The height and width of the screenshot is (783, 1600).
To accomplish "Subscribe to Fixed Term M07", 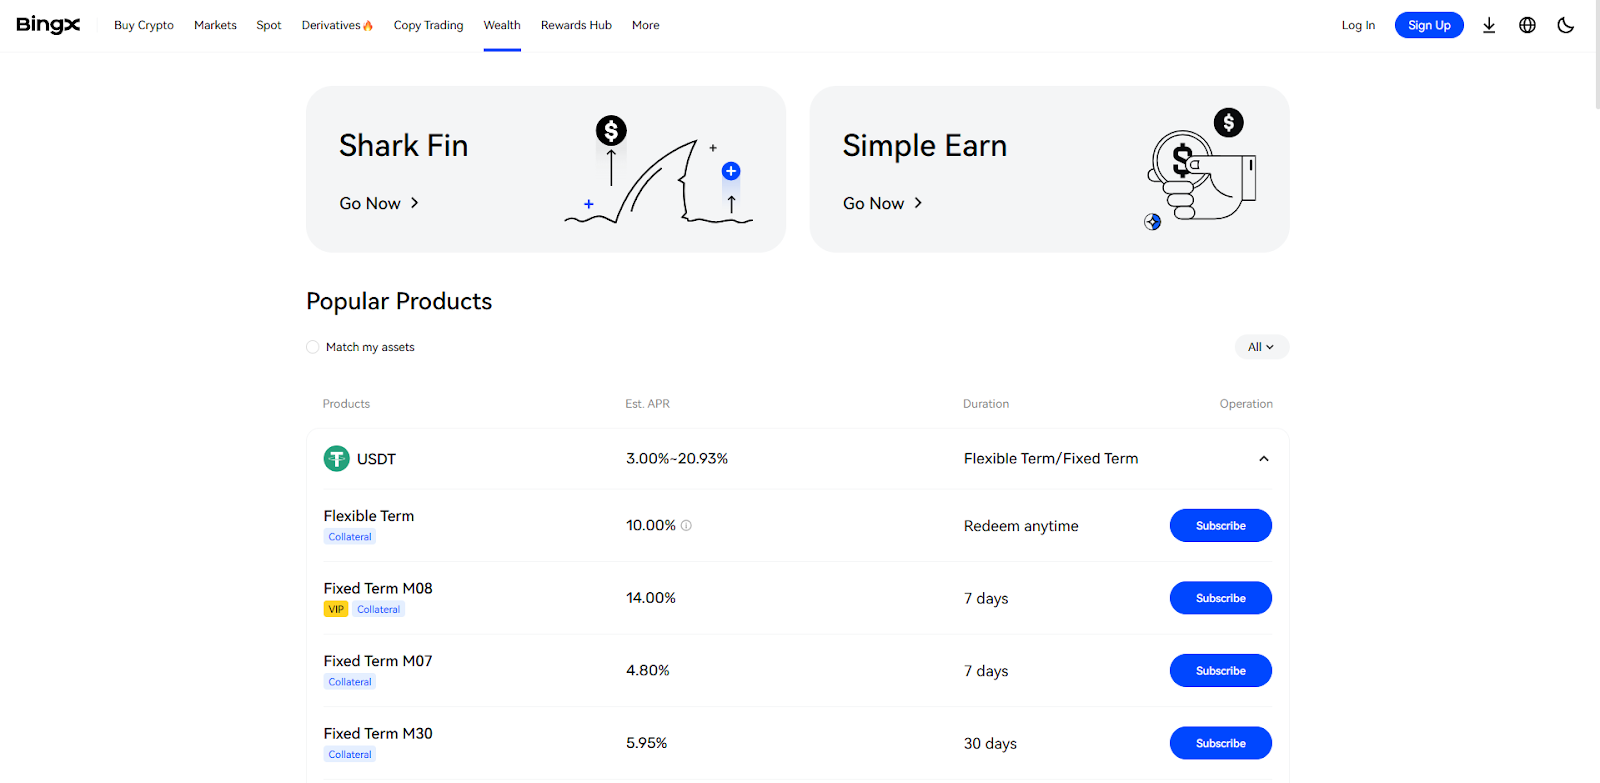I will click(1221, 670).
